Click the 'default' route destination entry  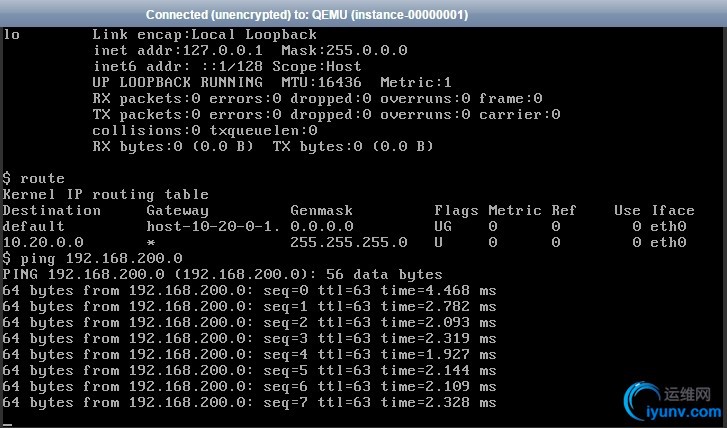[33, 226]
